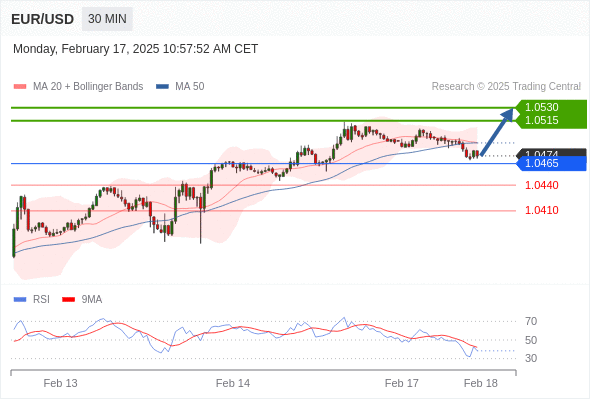This screenshot has height=400, width=590.
Task: Click the EUR/USD pair title
Action: 43,19
